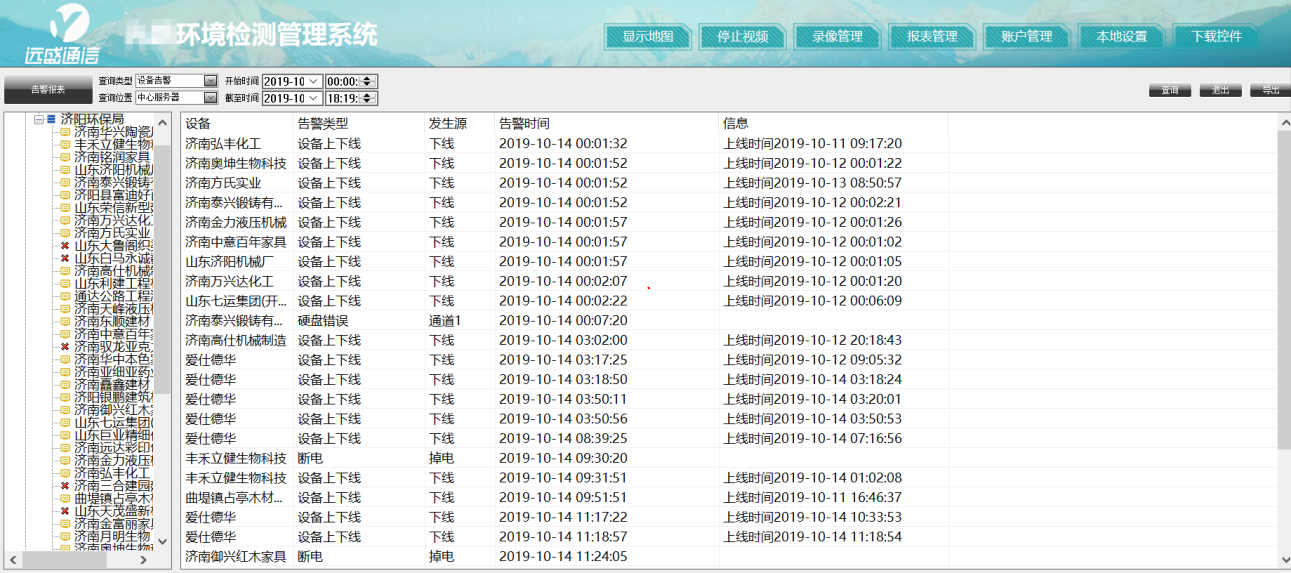Click the device icon next to 济南远达彩印
Viewport: 1291px width, 573px height.
65,448
